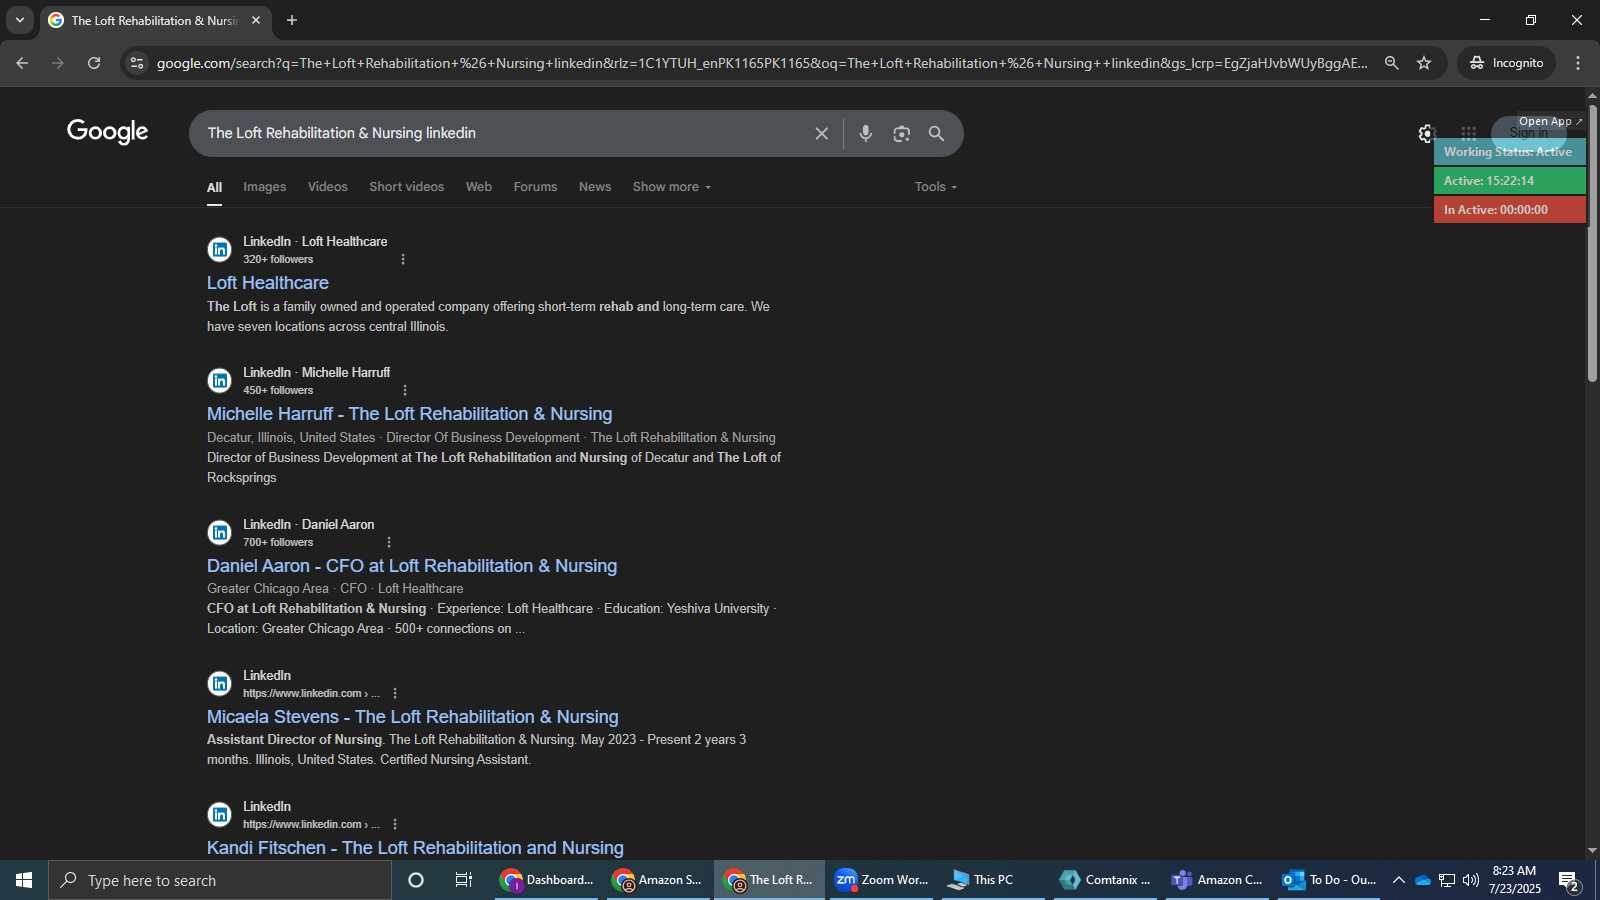Click LinkedIn favicon beside Loft Healthcare result
This screenshot has width=1600, height=900.
click(x=219, y=249)
